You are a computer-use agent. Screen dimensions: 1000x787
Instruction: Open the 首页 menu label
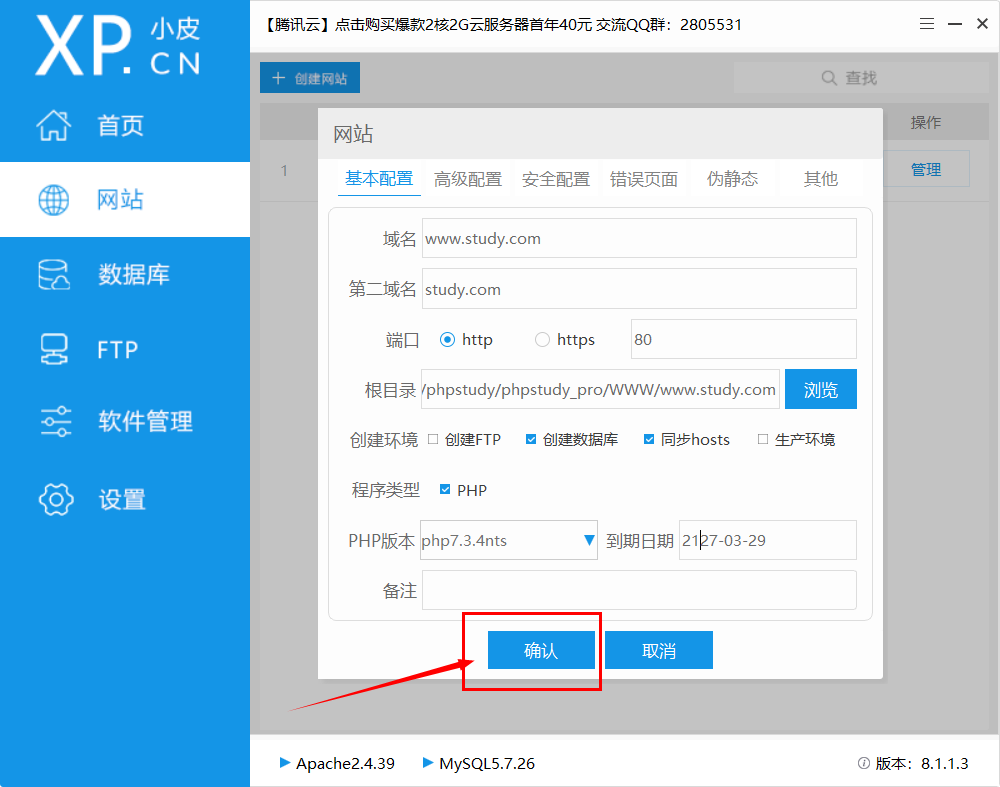tap(121, 126)
